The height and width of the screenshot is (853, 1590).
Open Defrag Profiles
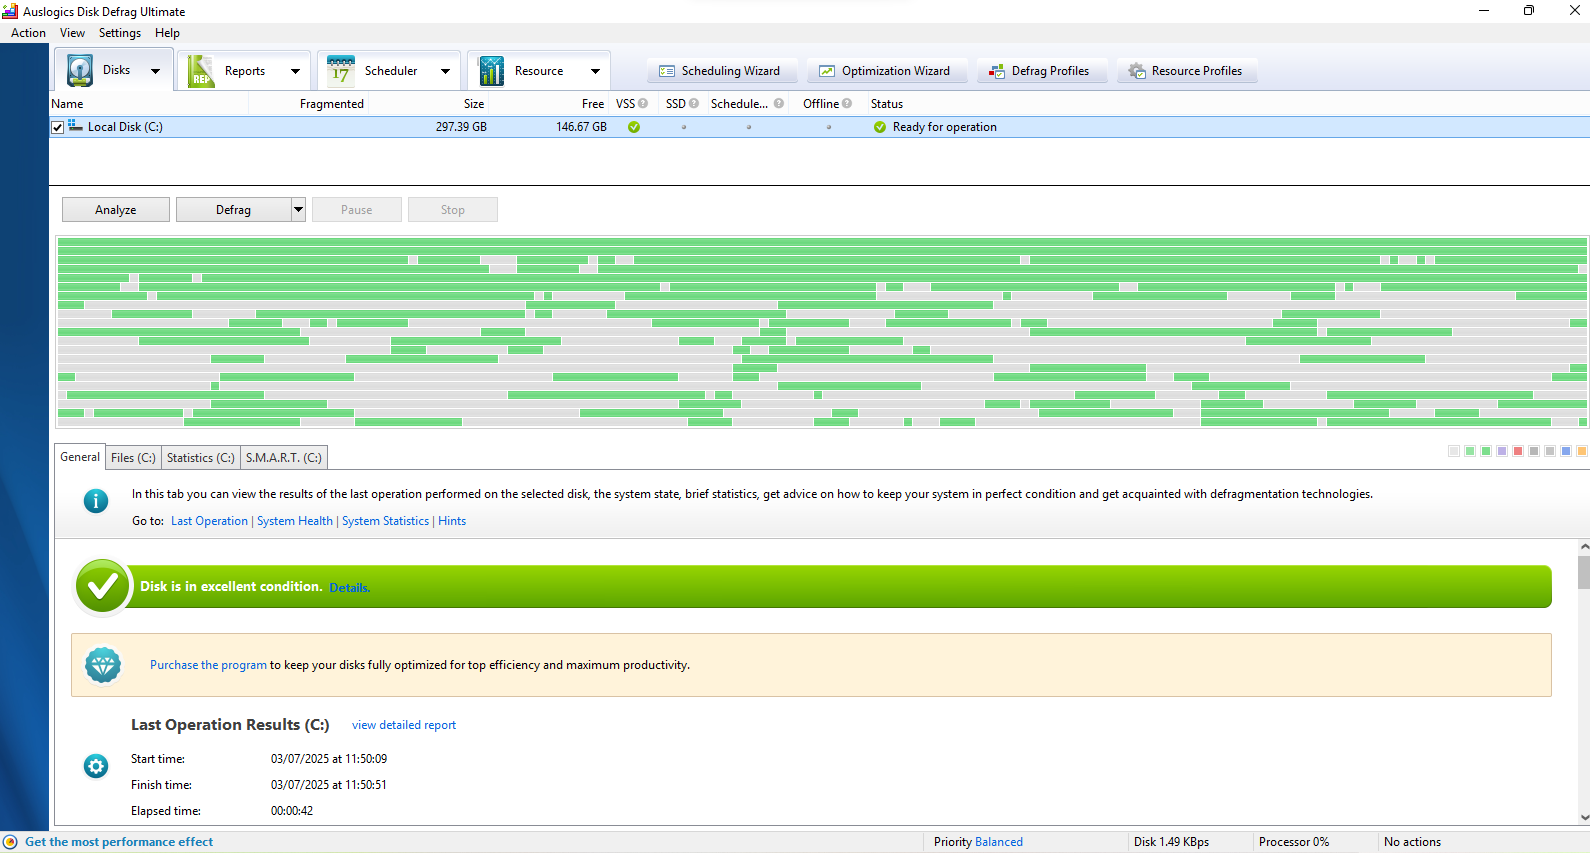click(x=1041, y=71)
